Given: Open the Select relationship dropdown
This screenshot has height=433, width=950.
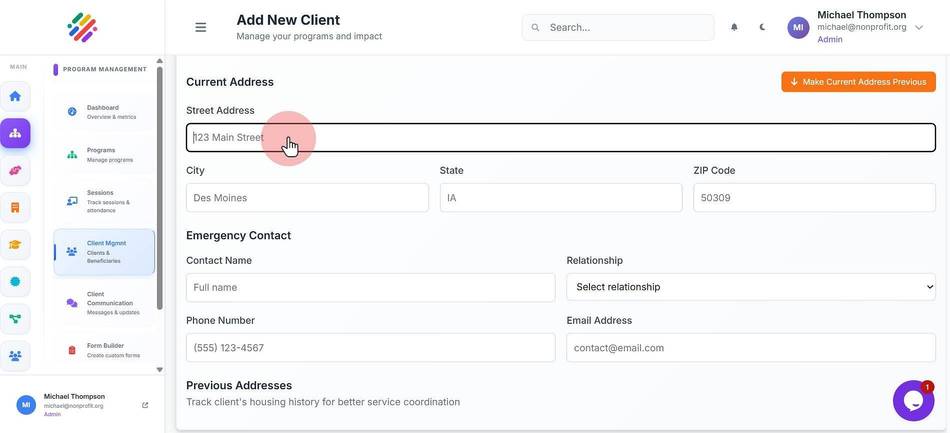Looking at the screenshot, I should pyautogui.click(x=751, y=287).
